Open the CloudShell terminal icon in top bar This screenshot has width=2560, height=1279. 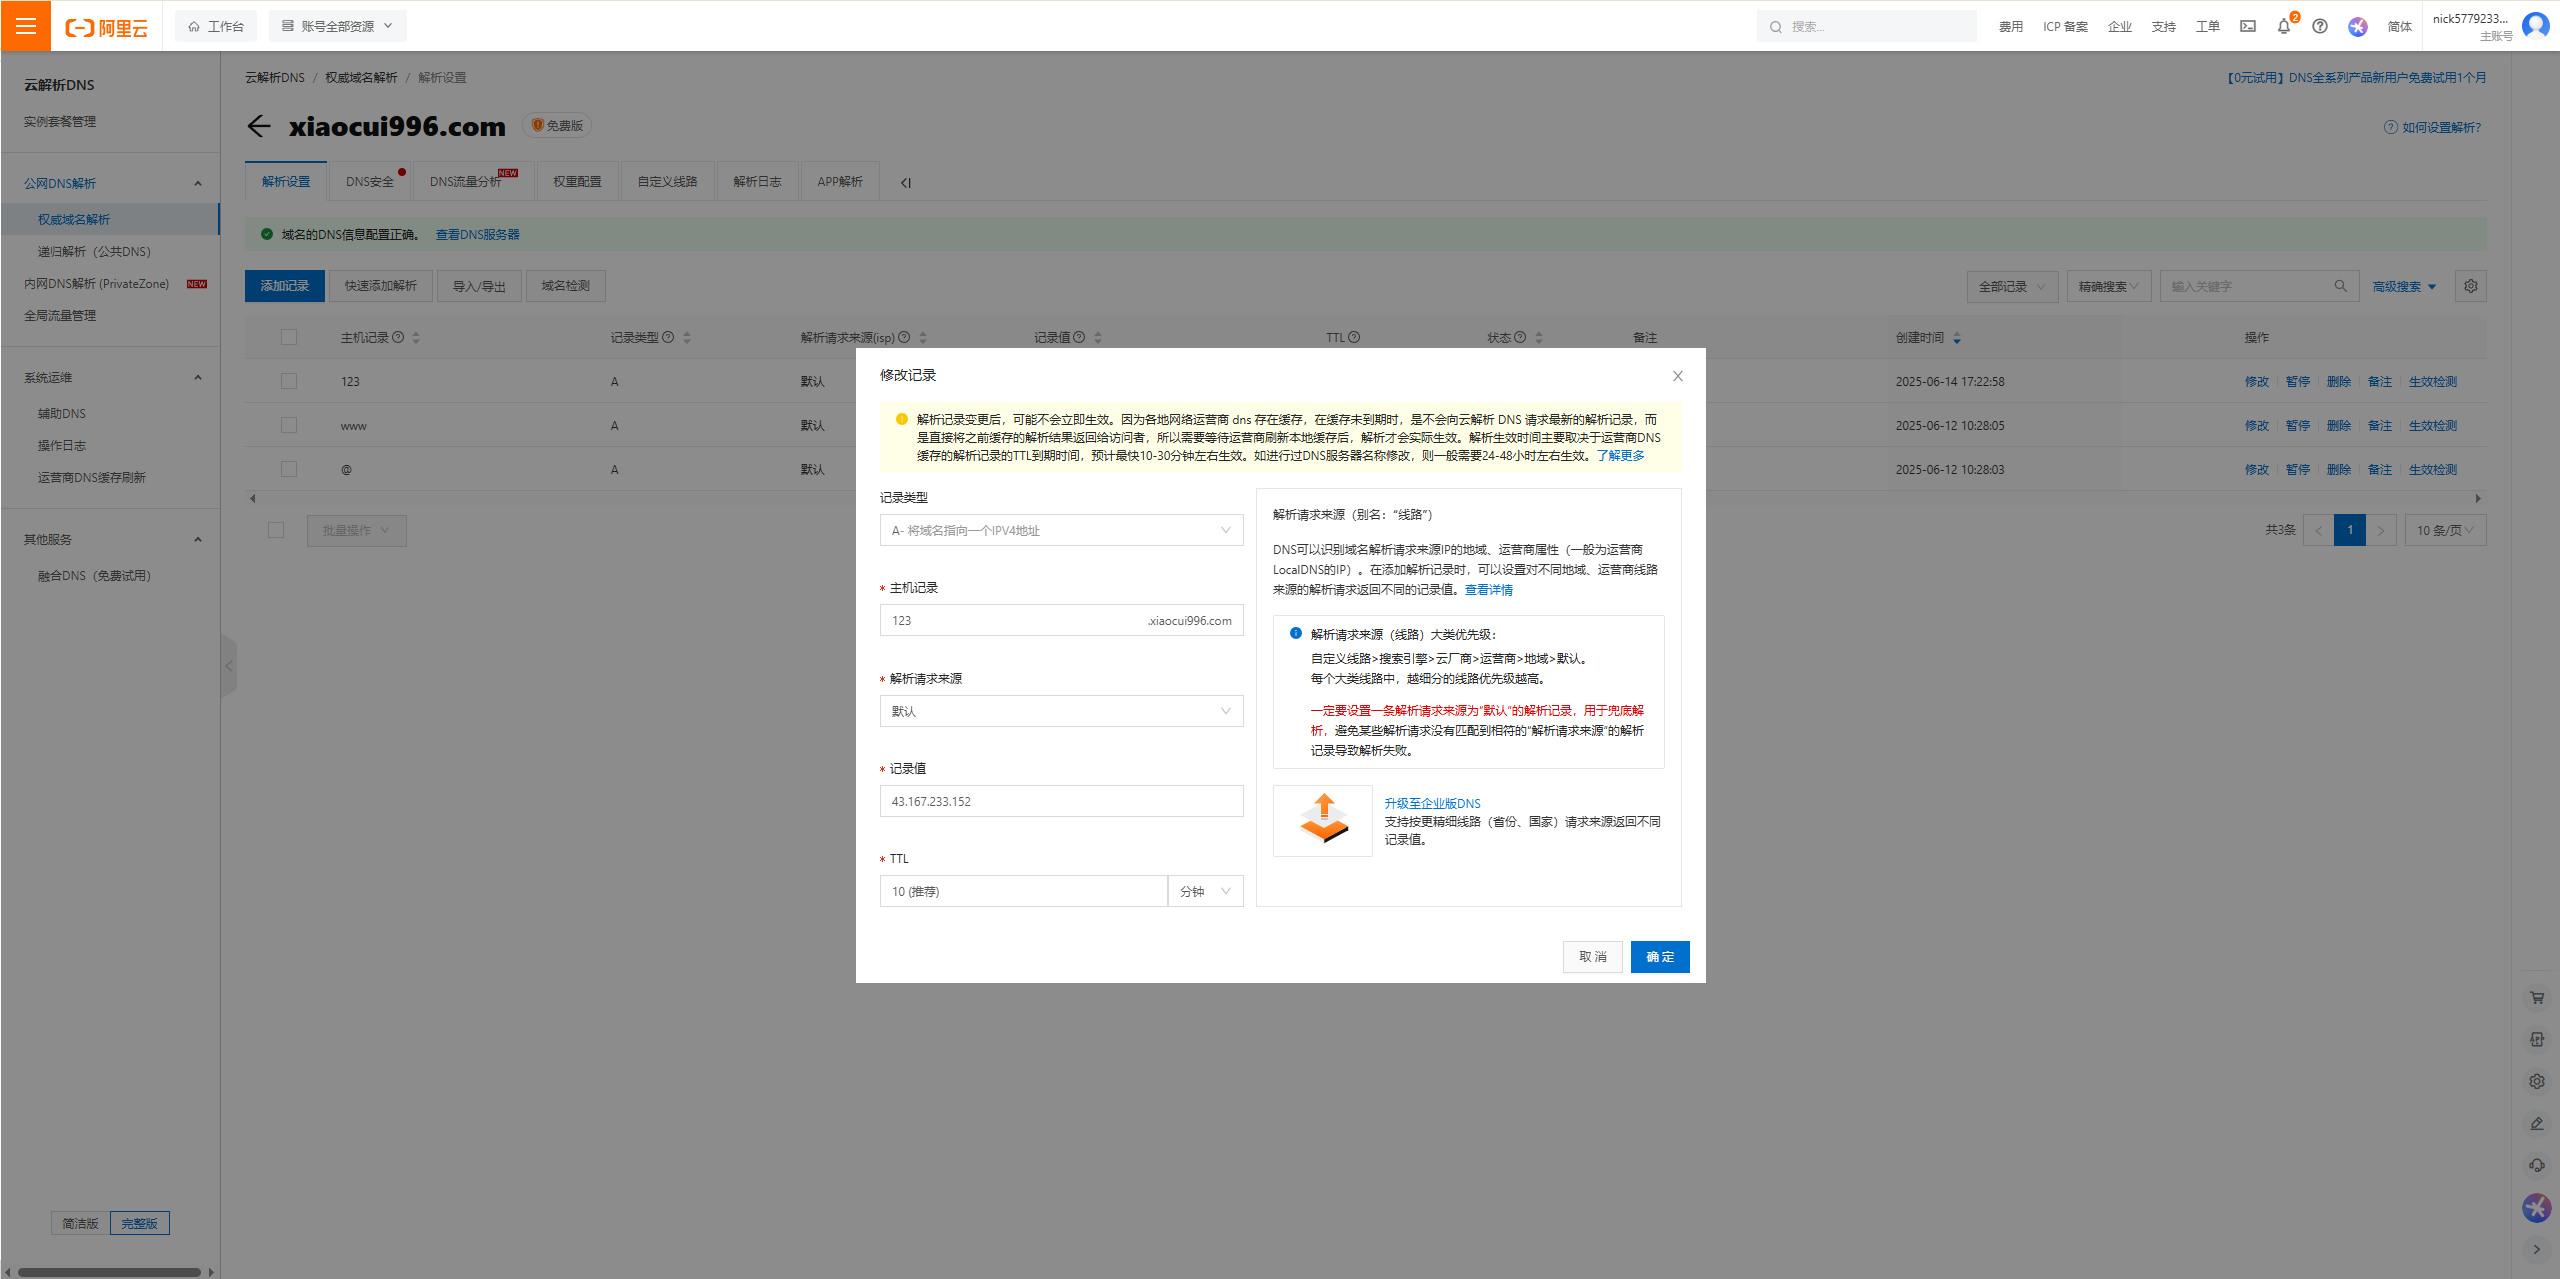[2247, 26]
